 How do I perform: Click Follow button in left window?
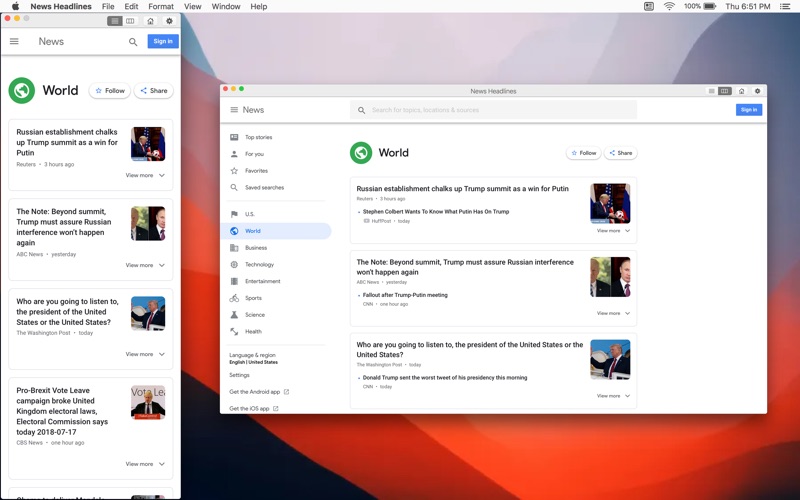(110, 91)
